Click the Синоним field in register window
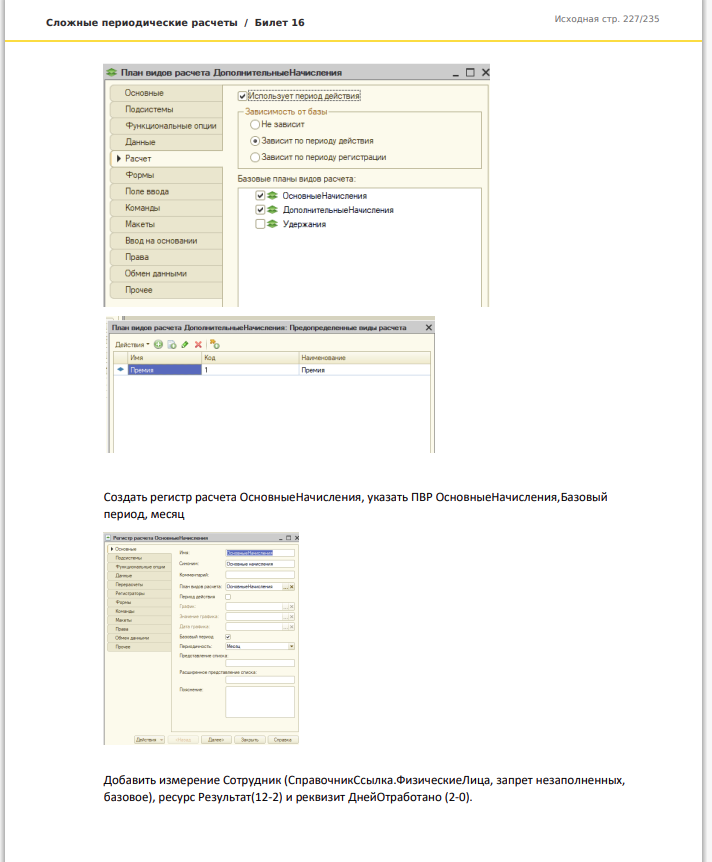The height and width of the screenshot is (862, 712). click(260, 564)
